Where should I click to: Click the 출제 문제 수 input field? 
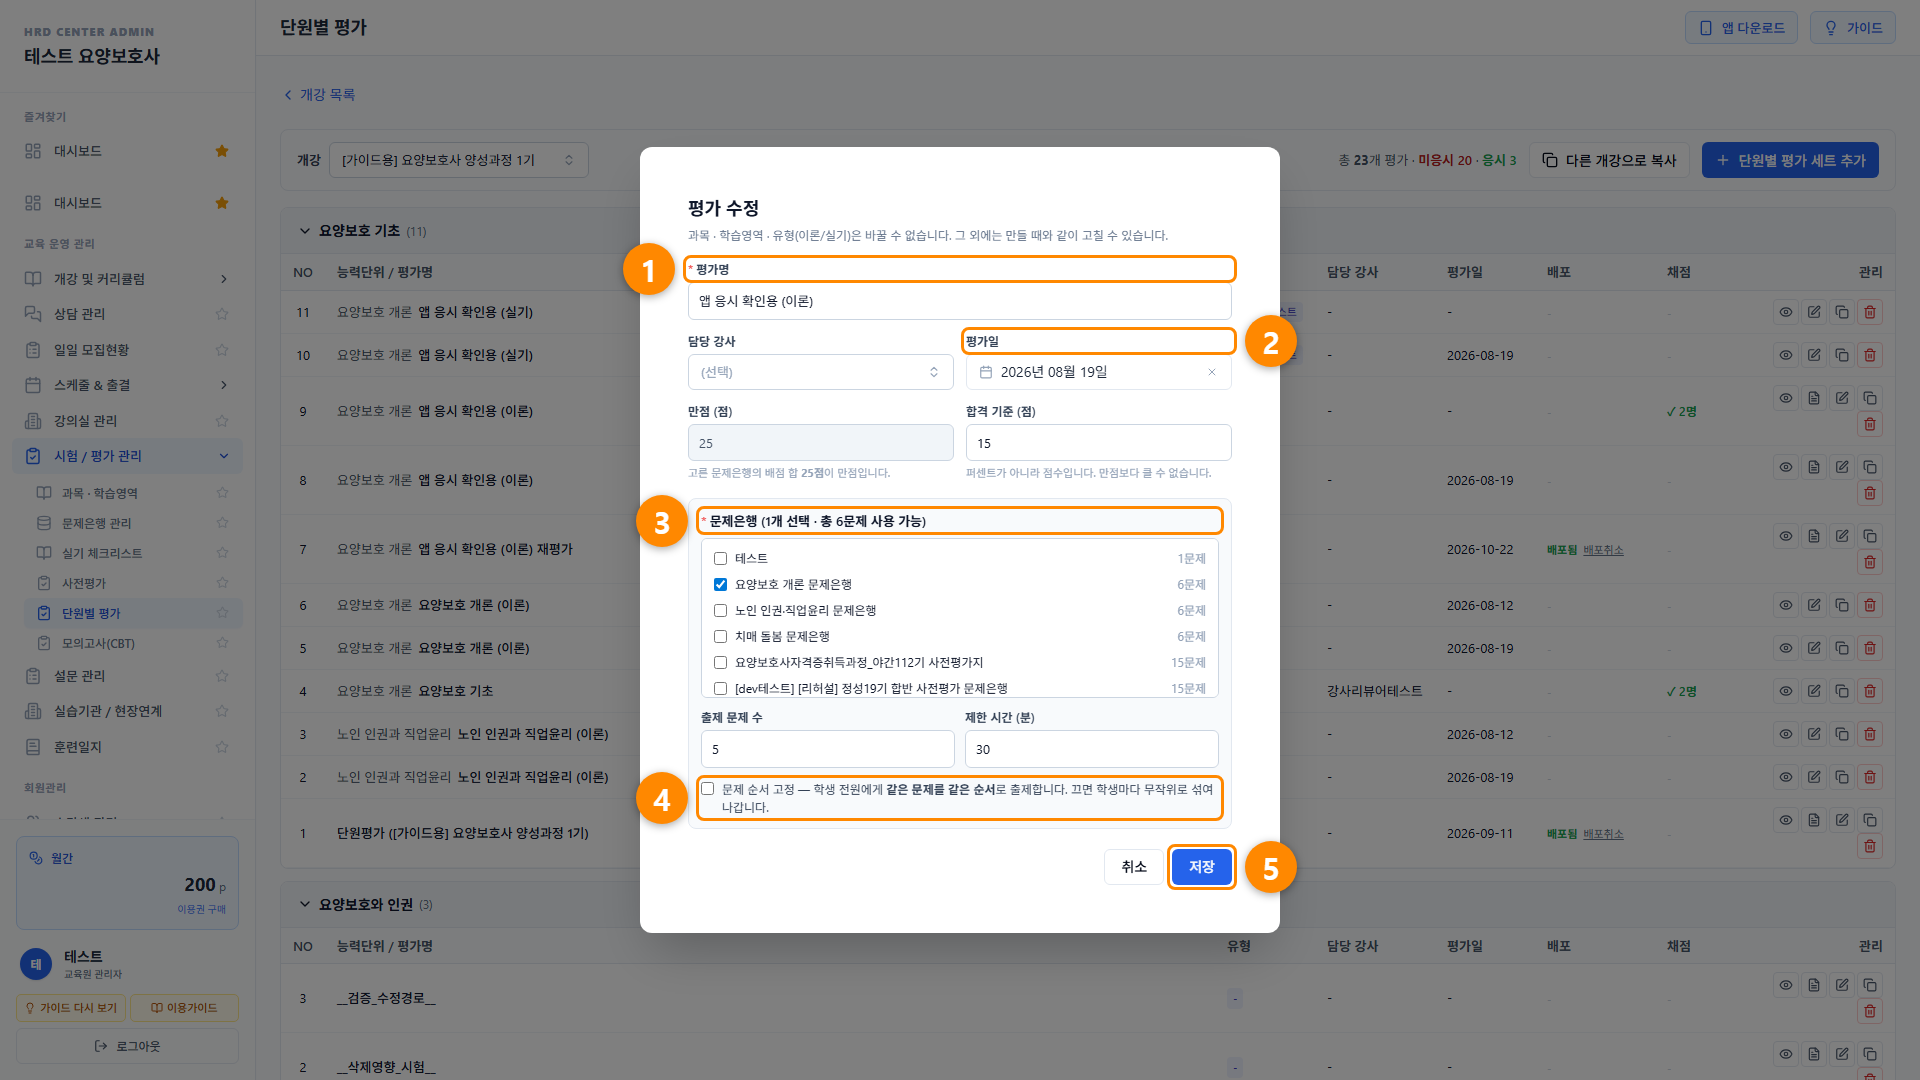tap(827, 749)
